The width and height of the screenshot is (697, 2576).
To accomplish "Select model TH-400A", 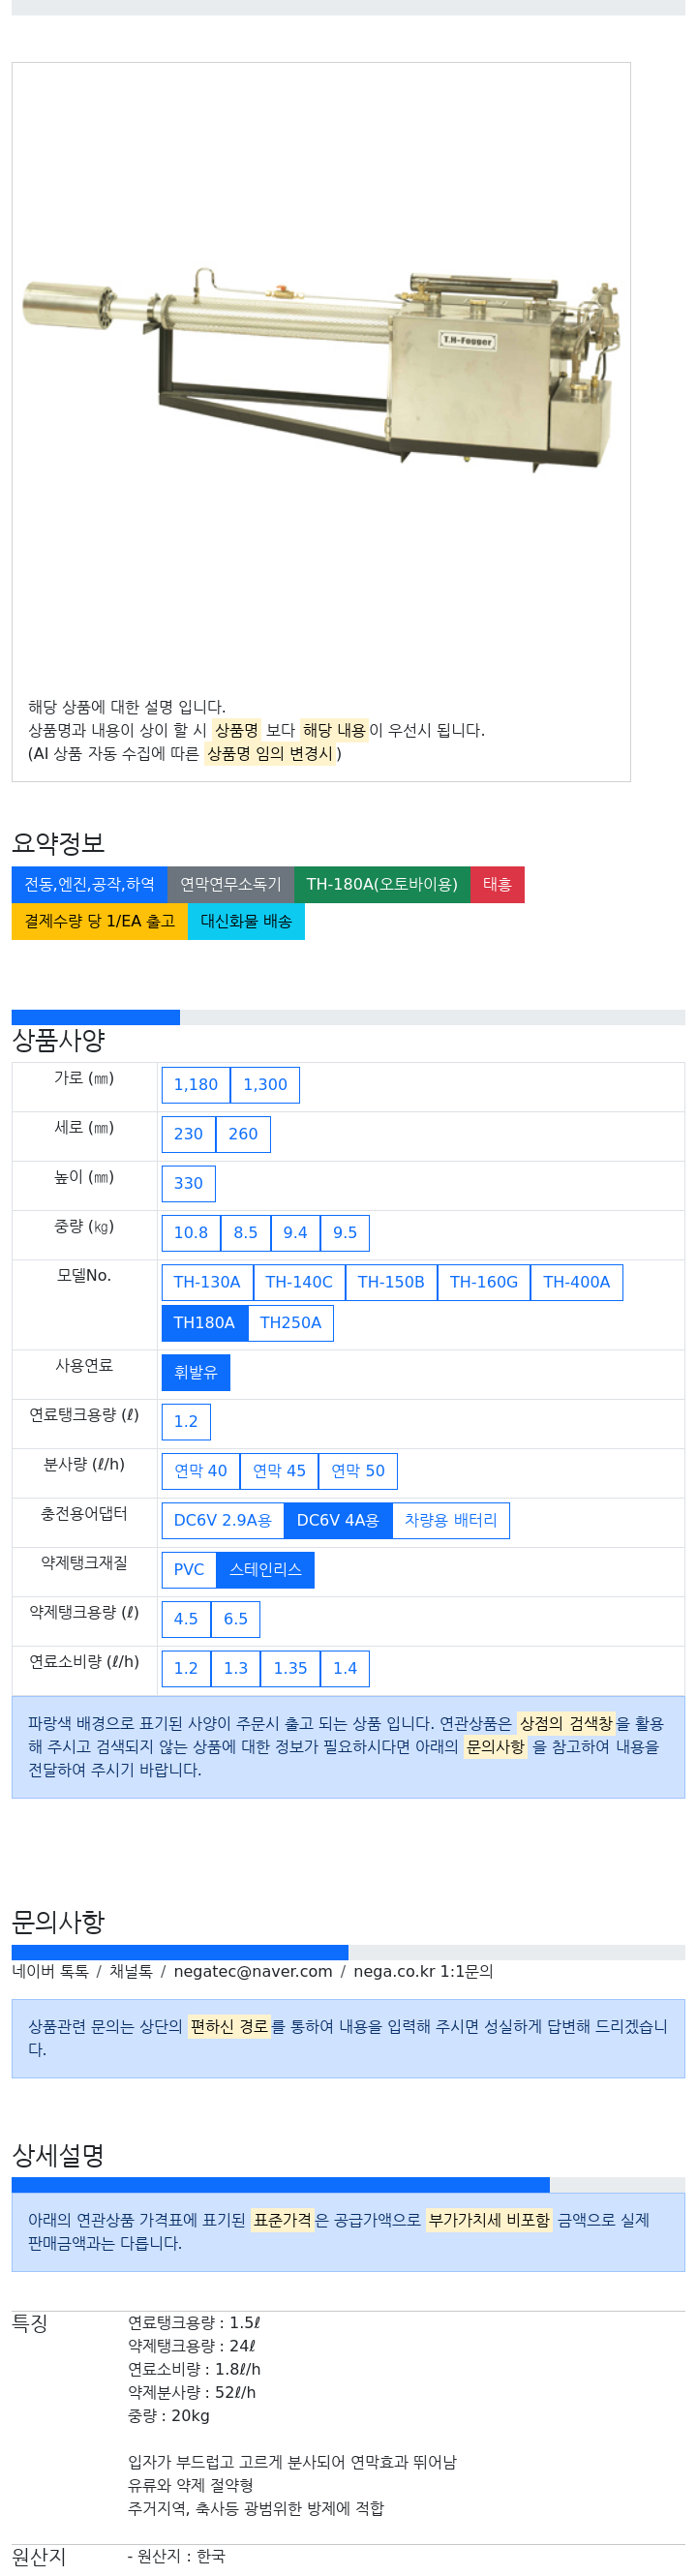I will point(577,1283).
